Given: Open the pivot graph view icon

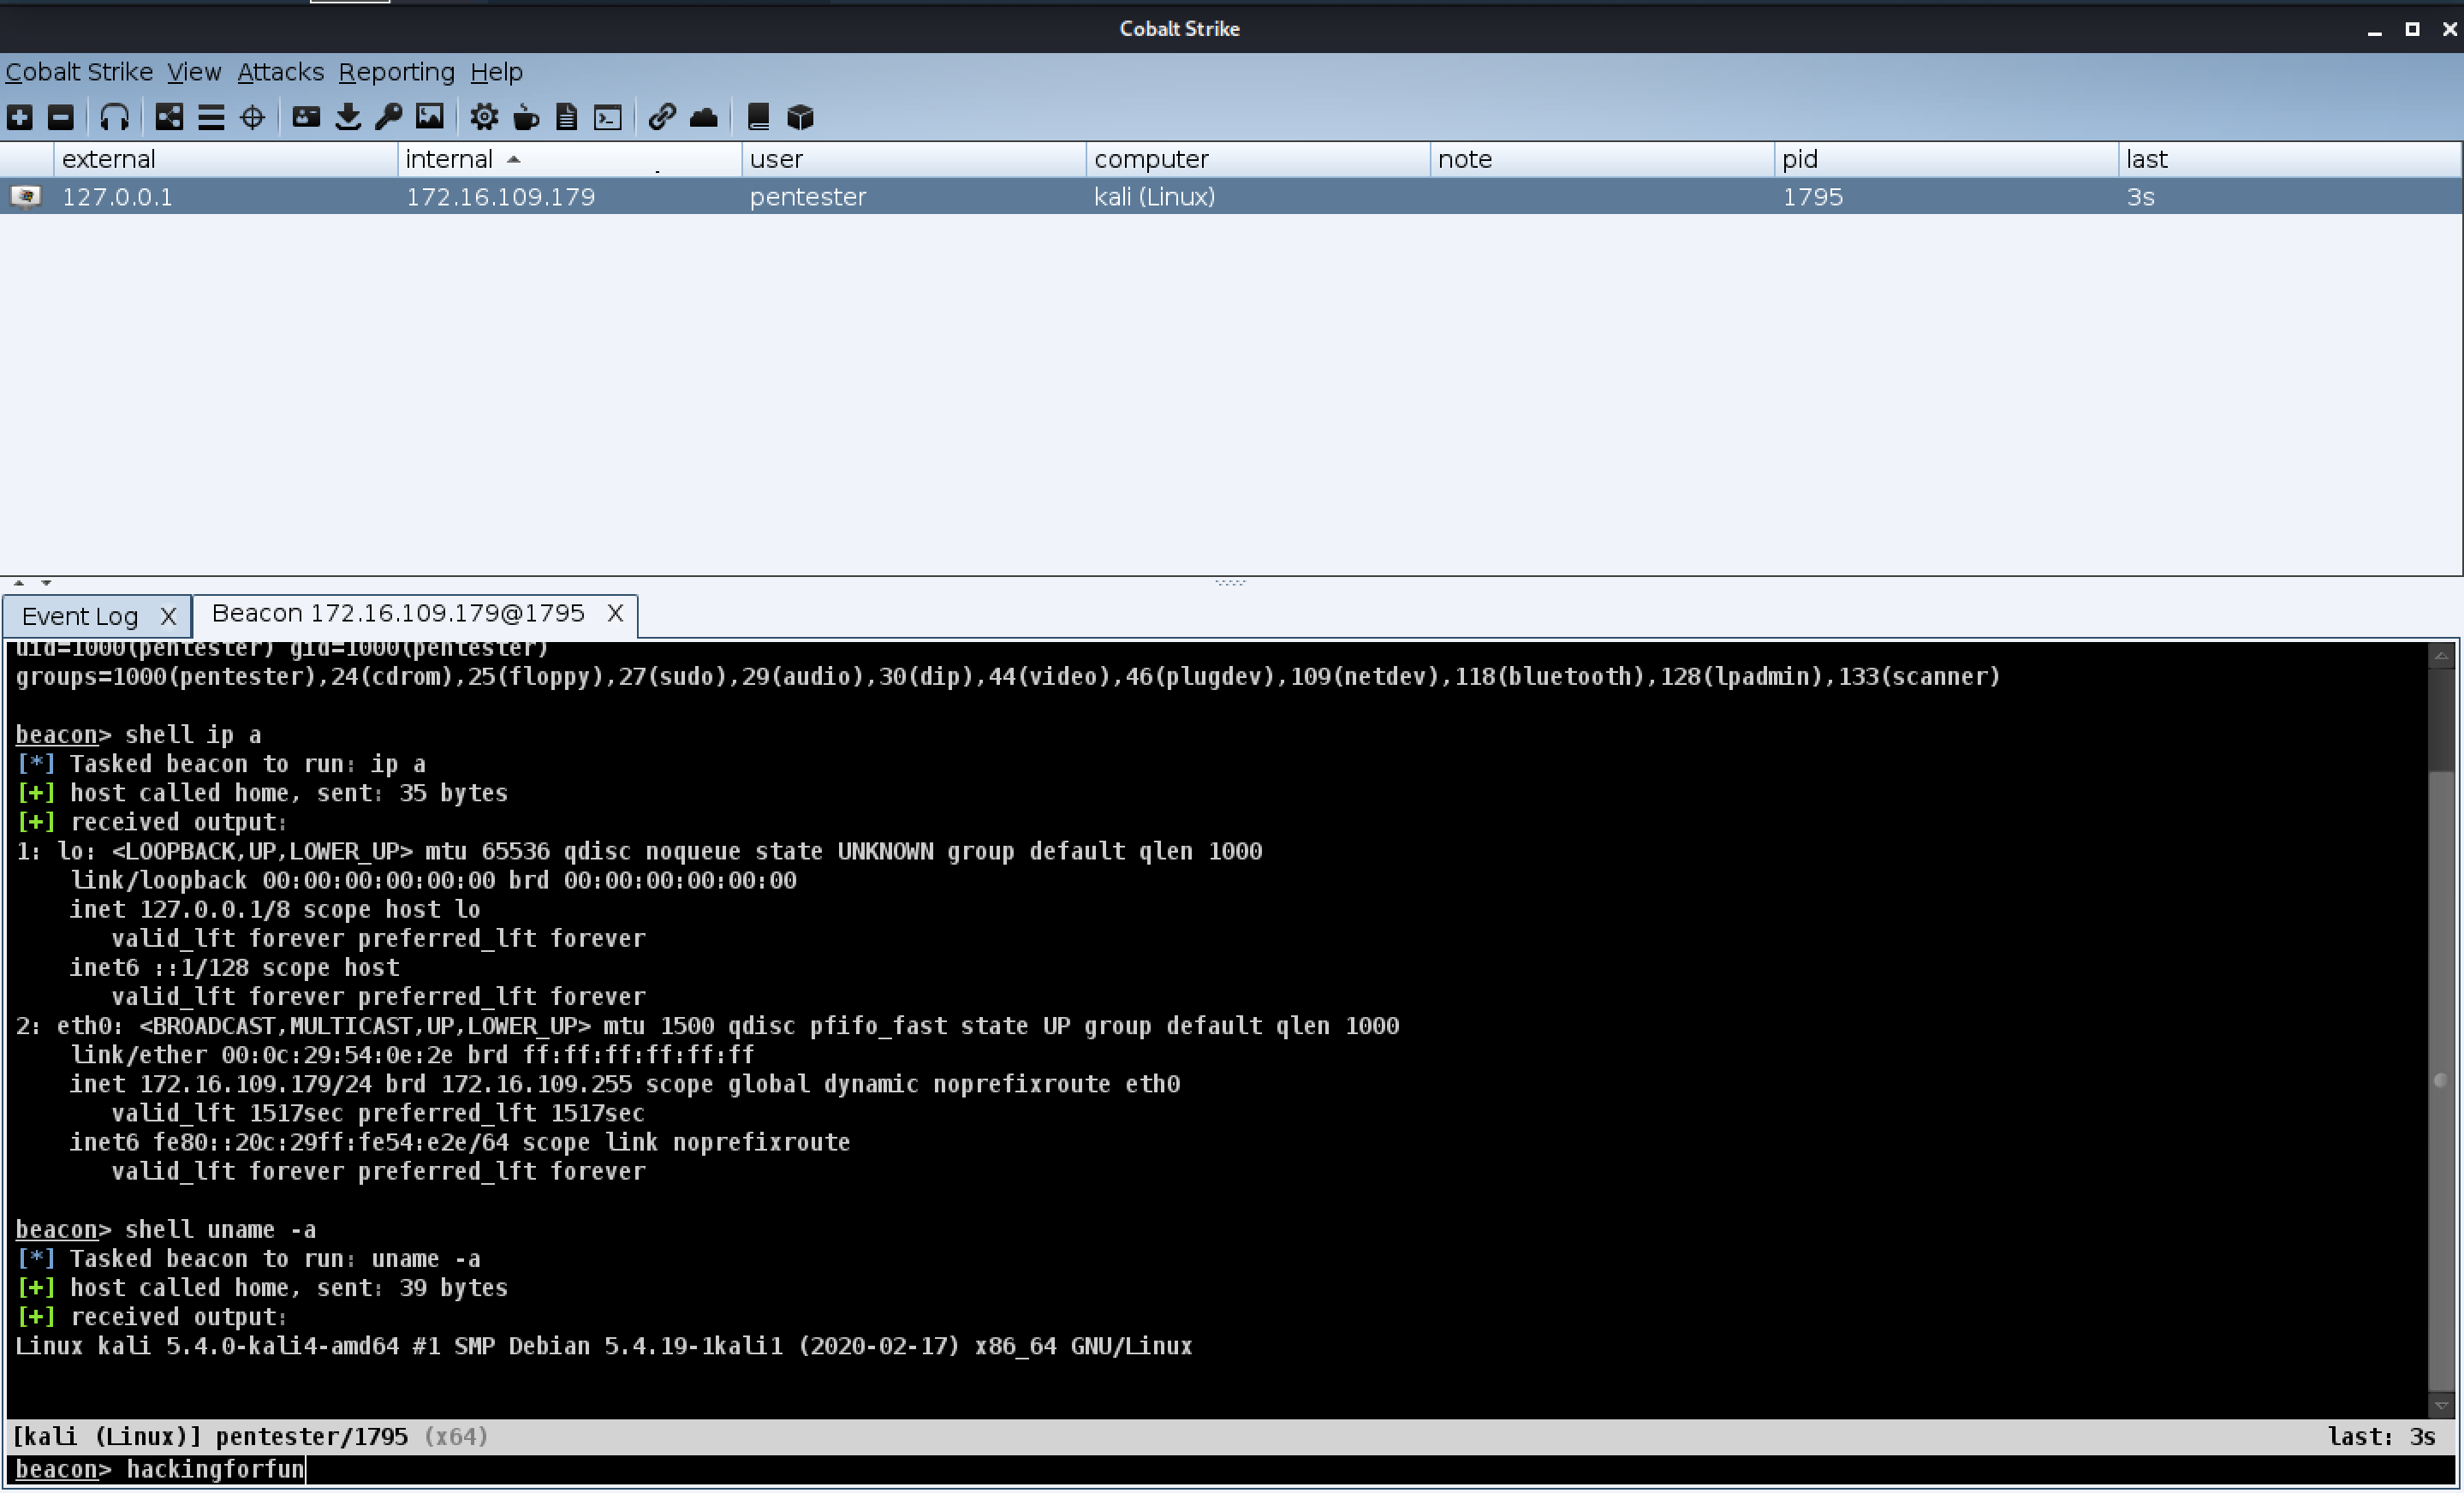Looking at the screenshot, I should 169,118.
